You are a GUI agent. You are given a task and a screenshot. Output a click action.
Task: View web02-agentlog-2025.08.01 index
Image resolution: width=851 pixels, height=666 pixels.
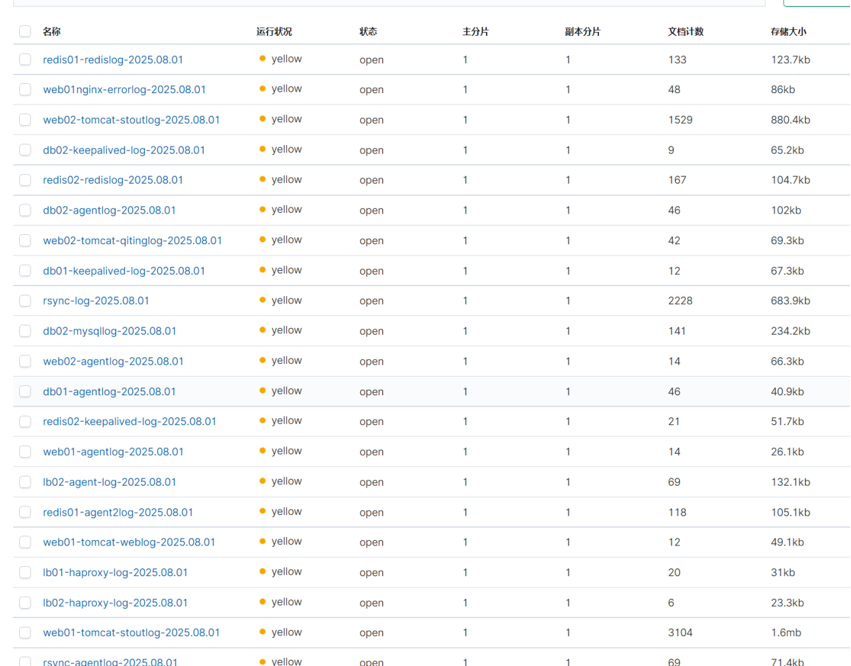point(113,361)
